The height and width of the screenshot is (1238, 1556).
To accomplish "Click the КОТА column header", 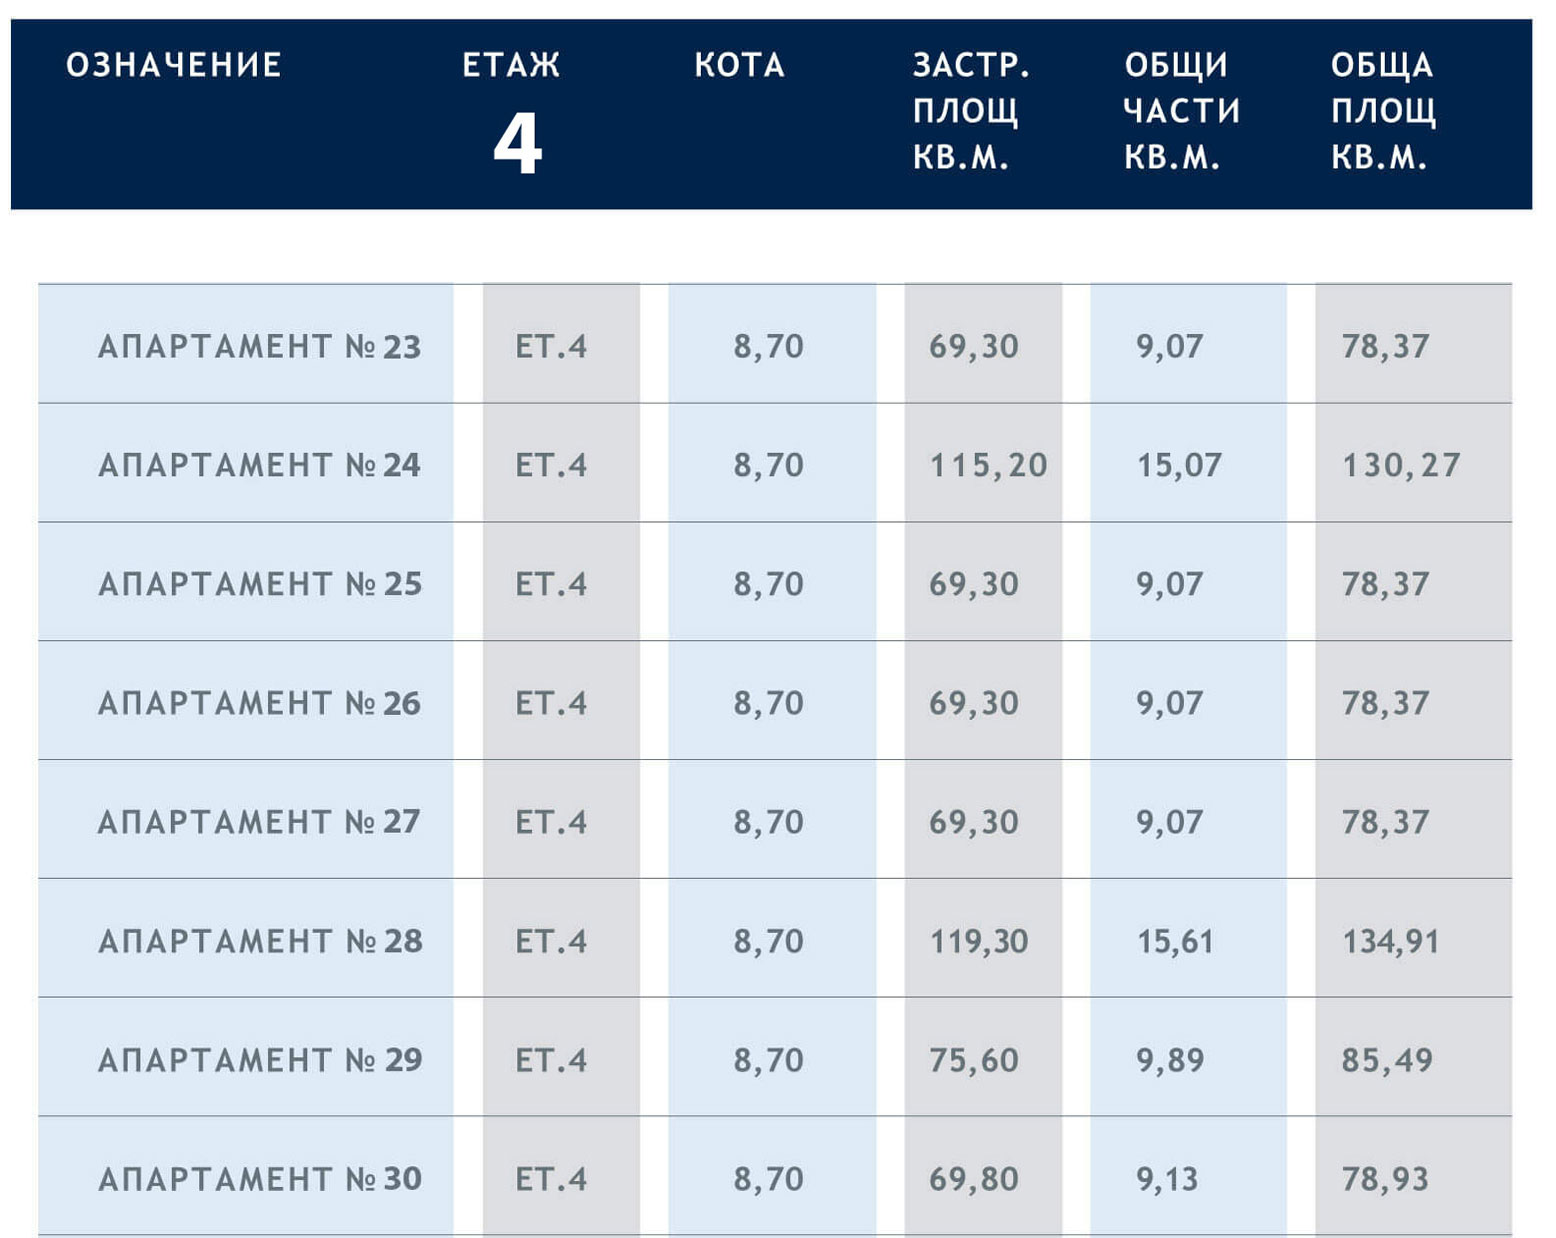I will (739, 66).
